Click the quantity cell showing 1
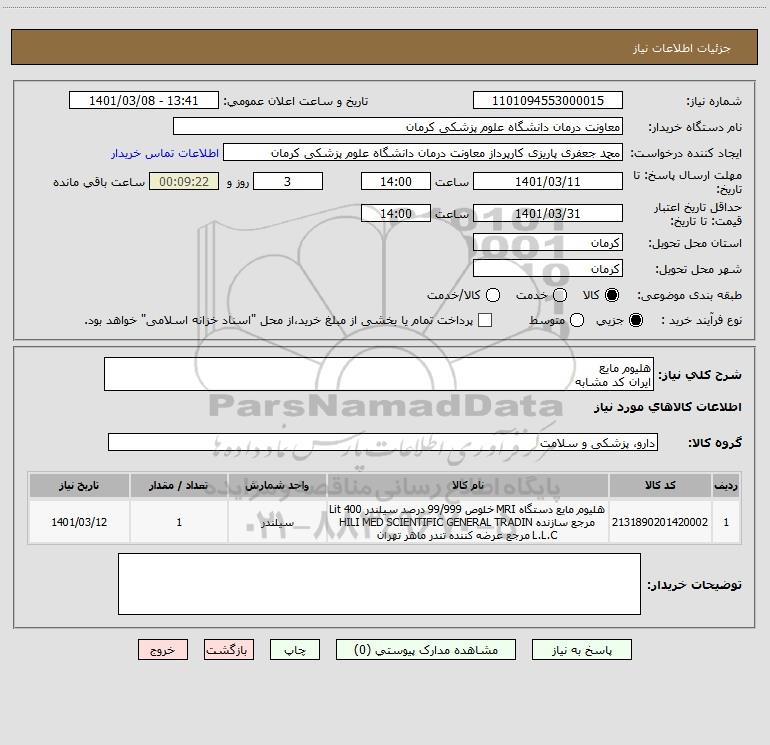 (x=179, y=522)
